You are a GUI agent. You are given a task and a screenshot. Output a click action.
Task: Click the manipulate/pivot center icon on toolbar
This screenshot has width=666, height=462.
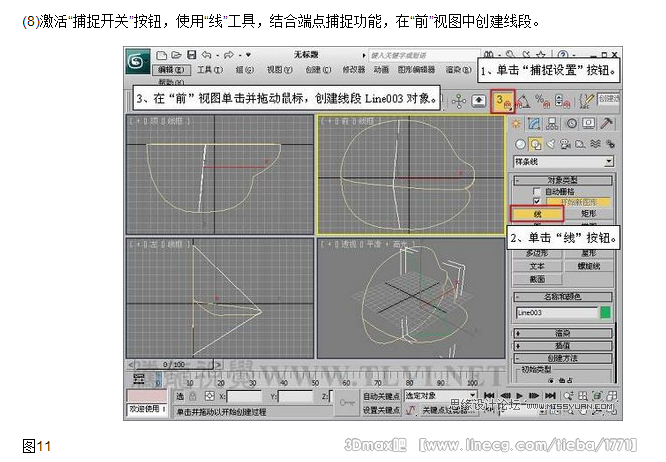coord(459,101)
